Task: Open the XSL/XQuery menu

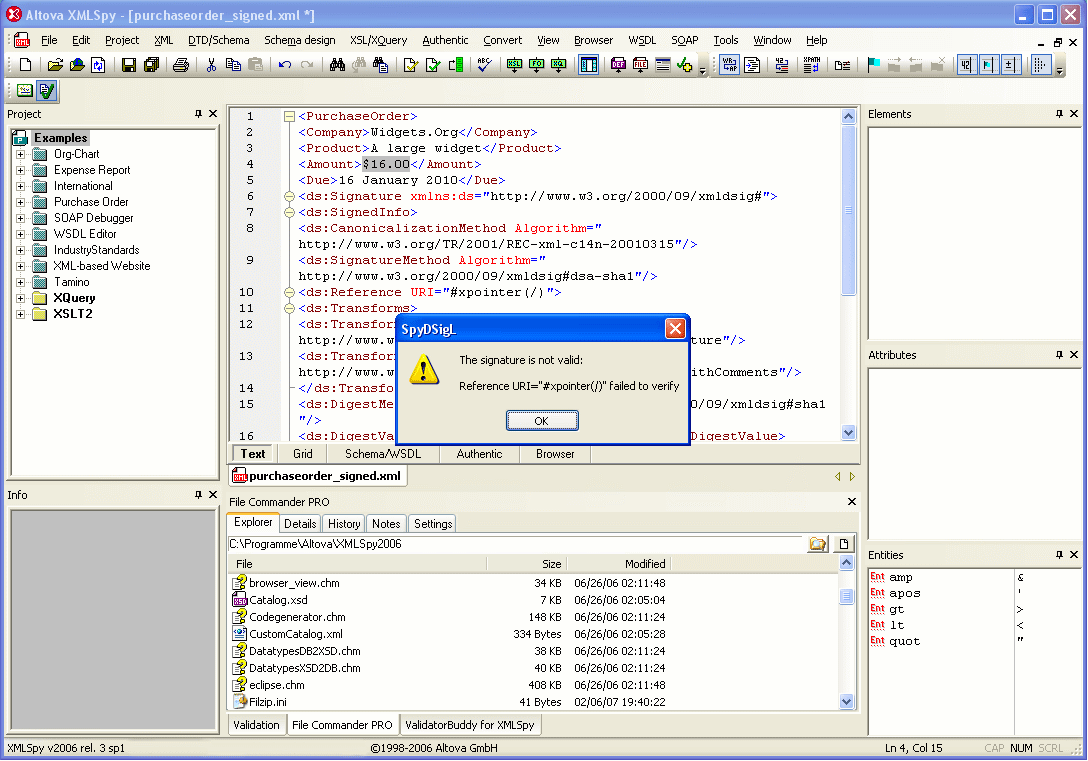Action: tap(378, 40)
